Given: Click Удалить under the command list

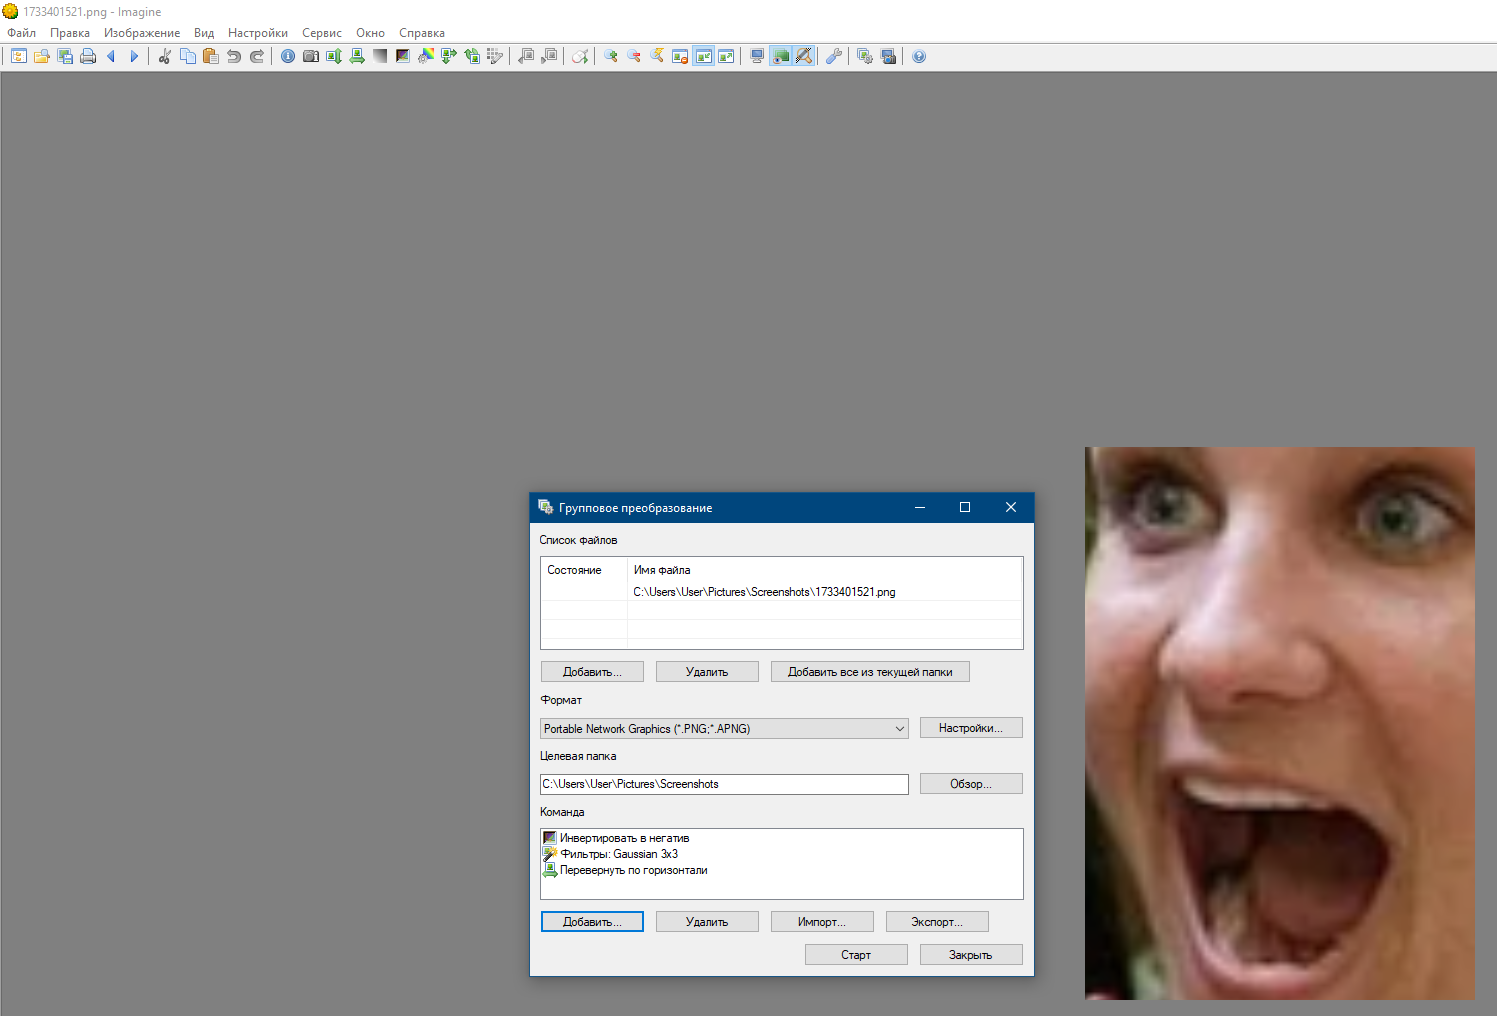Looking at the screenshot, I should pyautogui.click(x=707, y=922).
